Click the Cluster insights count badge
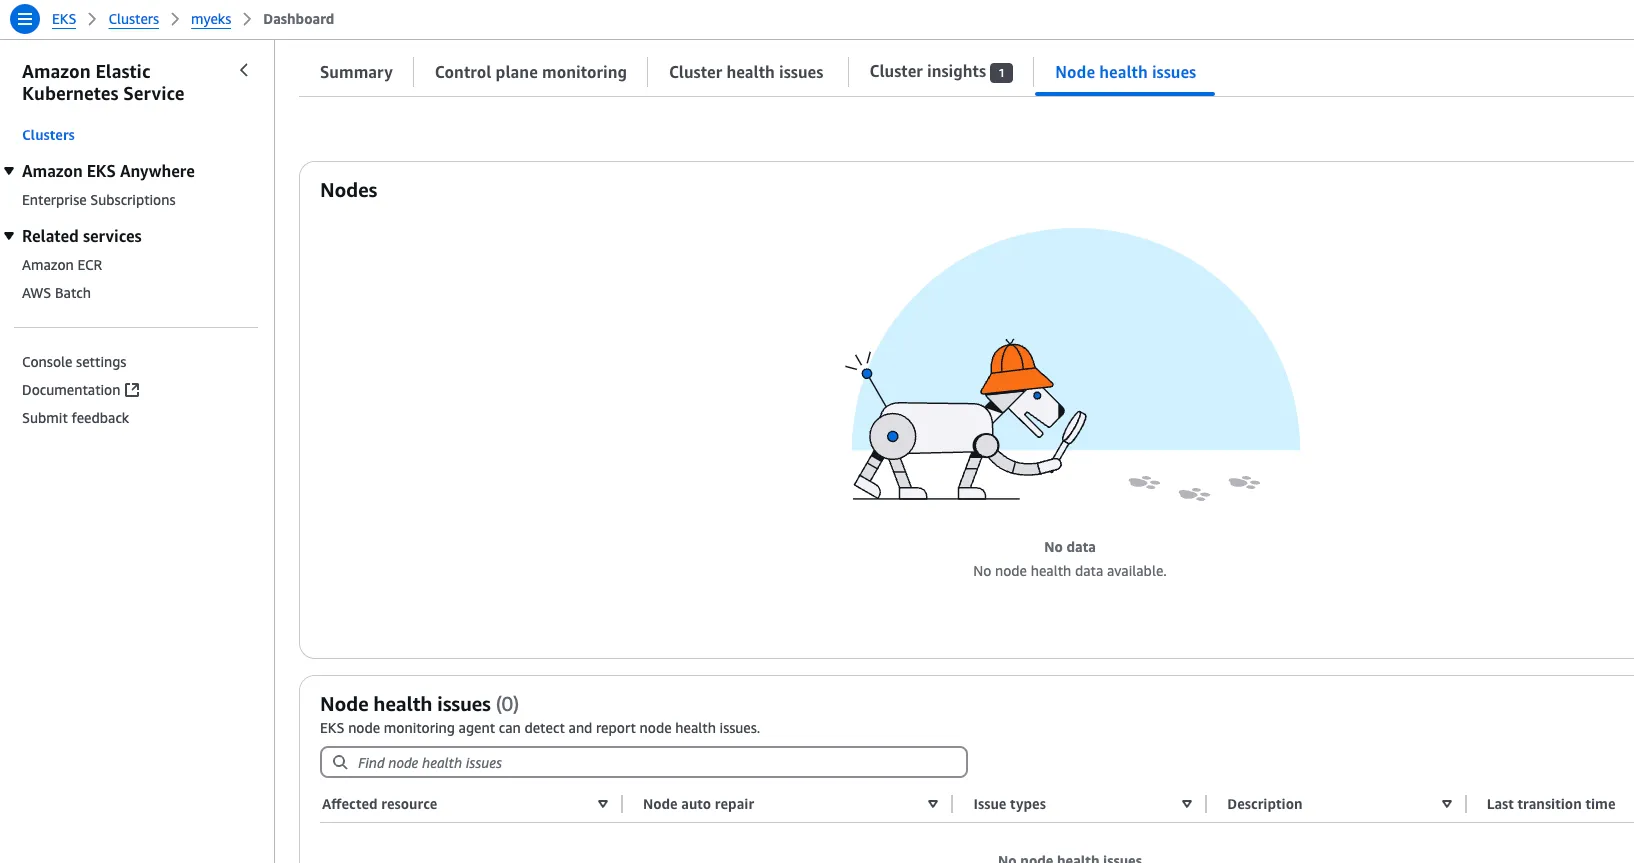 click(x=1001, y=73)
